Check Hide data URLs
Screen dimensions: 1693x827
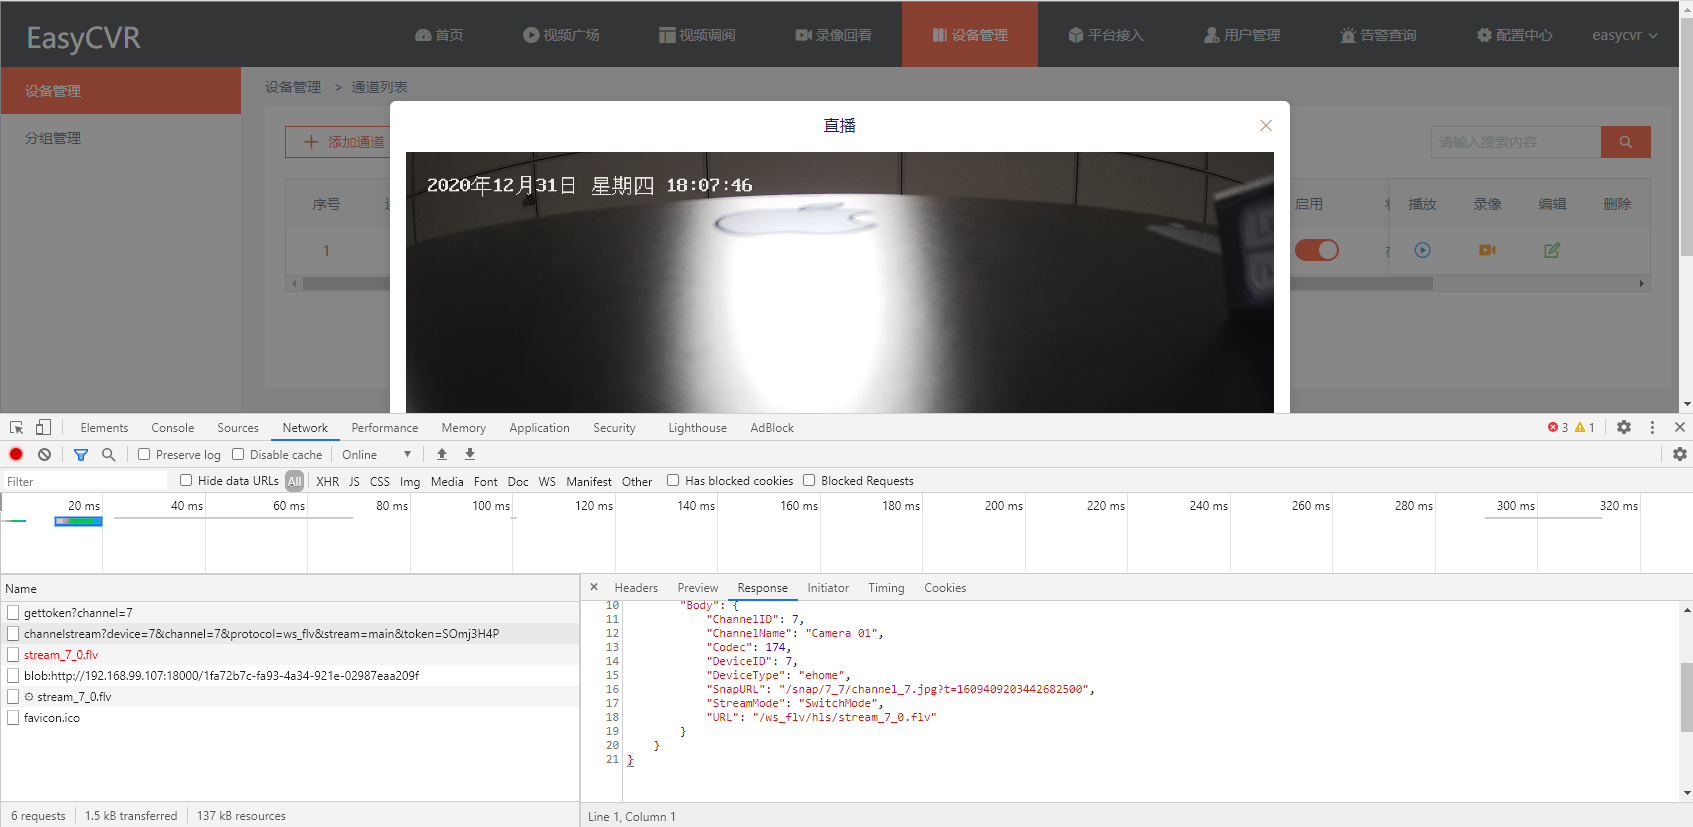pyautogui.click(x=186, y=480)
